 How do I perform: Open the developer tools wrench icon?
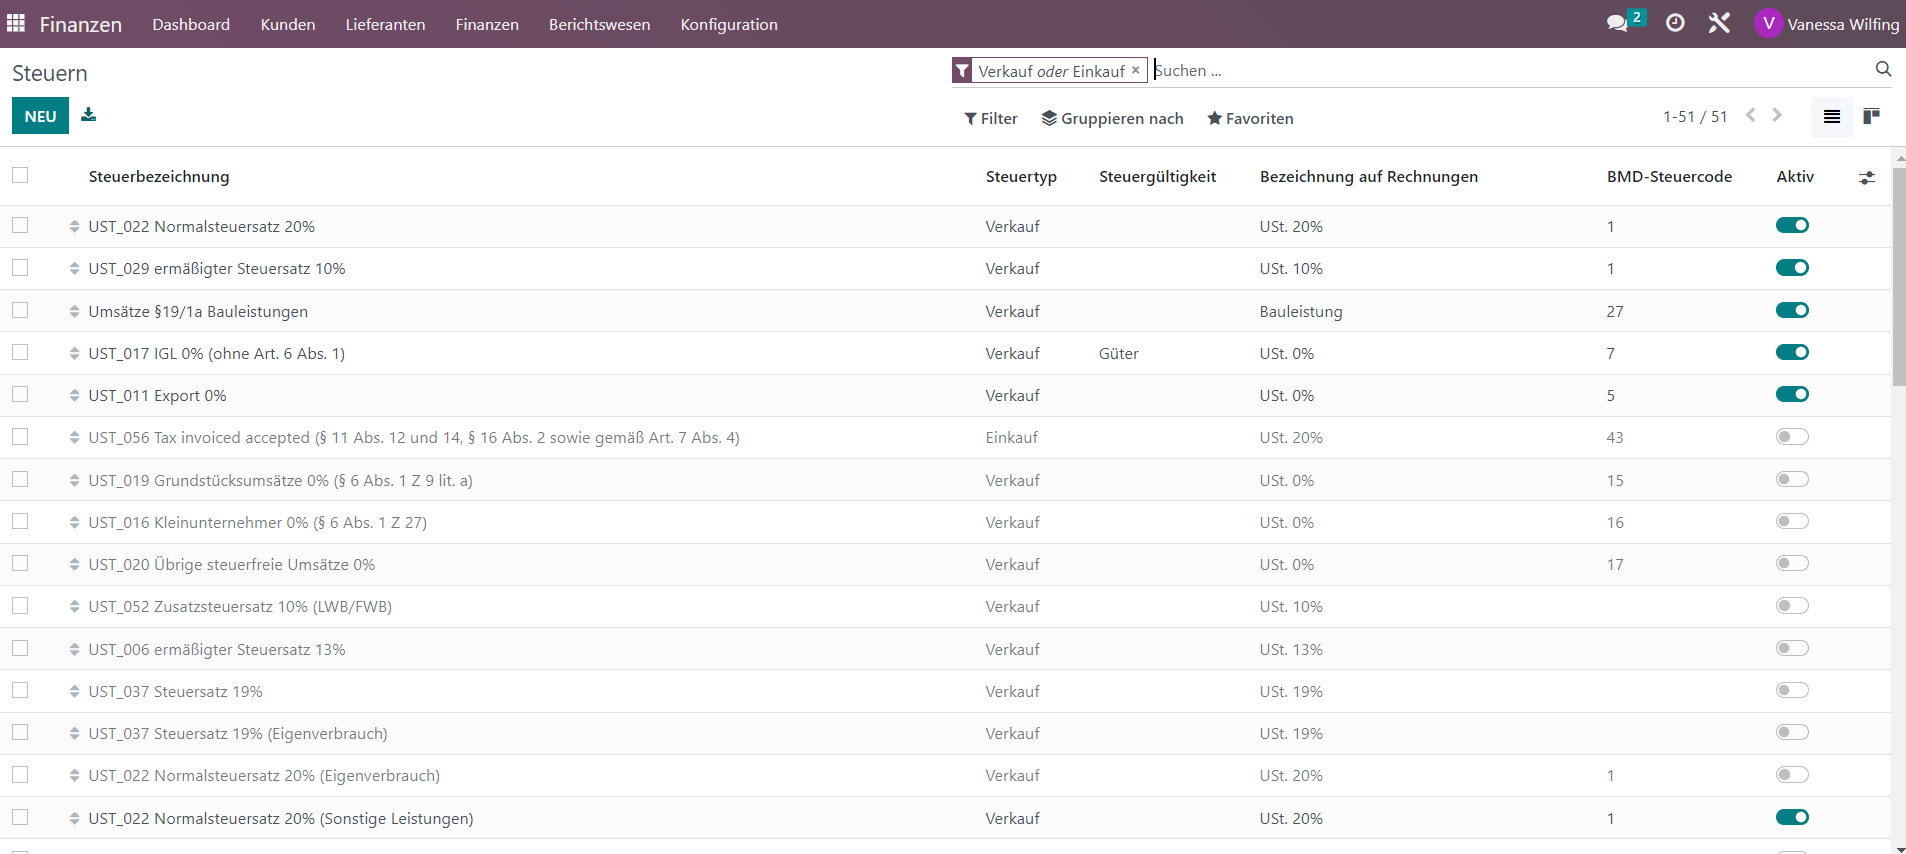[x=1719, y=23]
